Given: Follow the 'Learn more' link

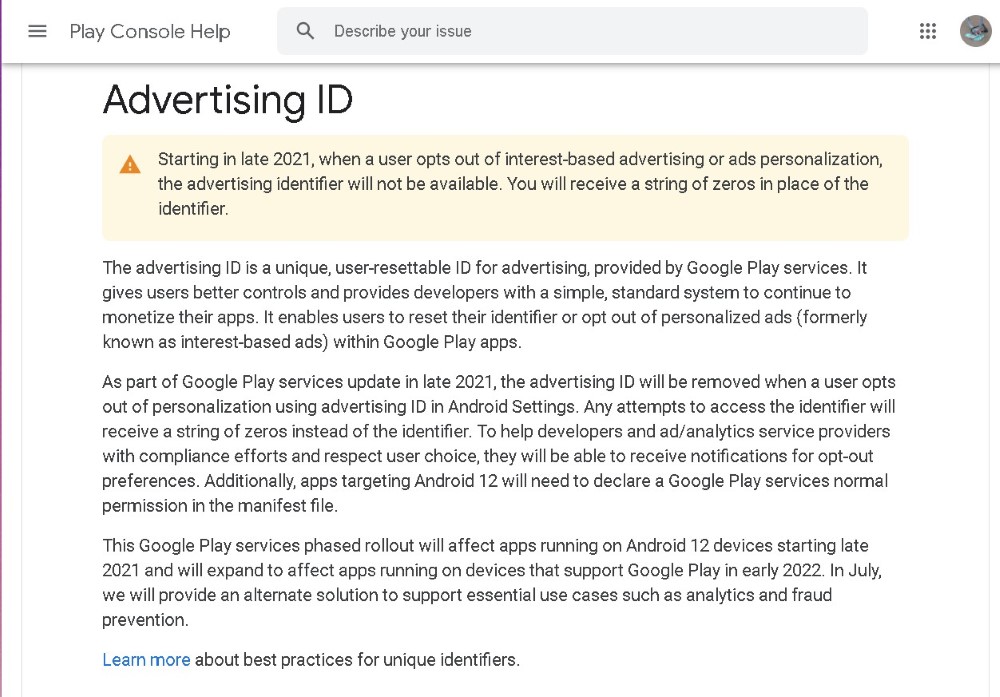Looking at the screenshot, I should click(146, 659).
